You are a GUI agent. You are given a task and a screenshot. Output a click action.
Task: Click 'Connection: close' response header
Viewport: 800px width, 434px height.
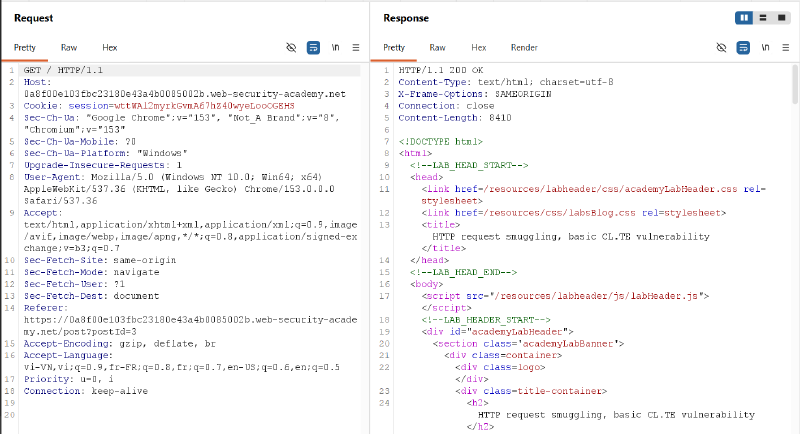click(x=446, y=106)
